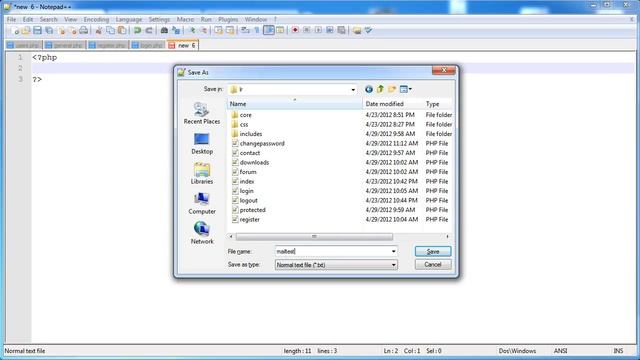
Task: Select the downloads PHP file
Action: coord(254,162)
